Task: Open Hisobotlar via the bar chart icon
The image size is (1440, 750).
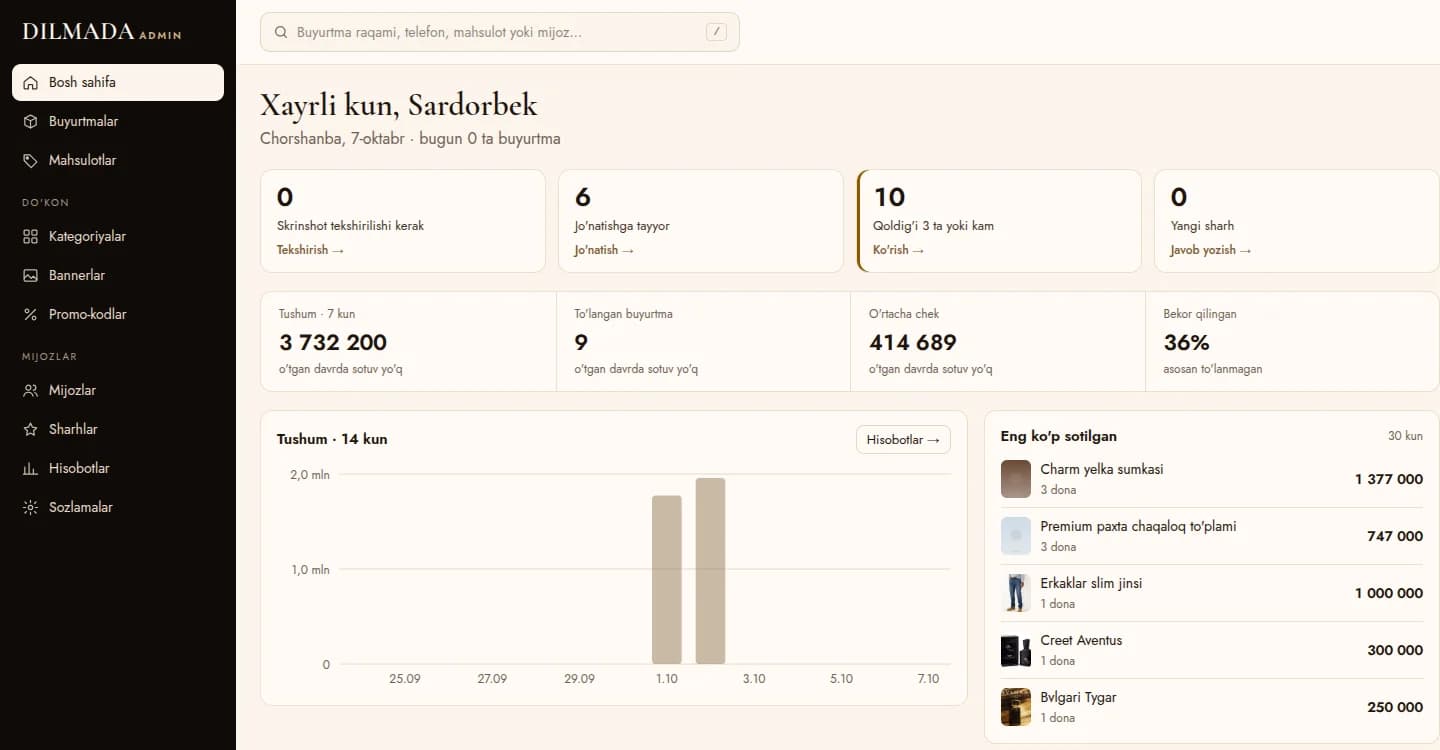Action: 31,469
